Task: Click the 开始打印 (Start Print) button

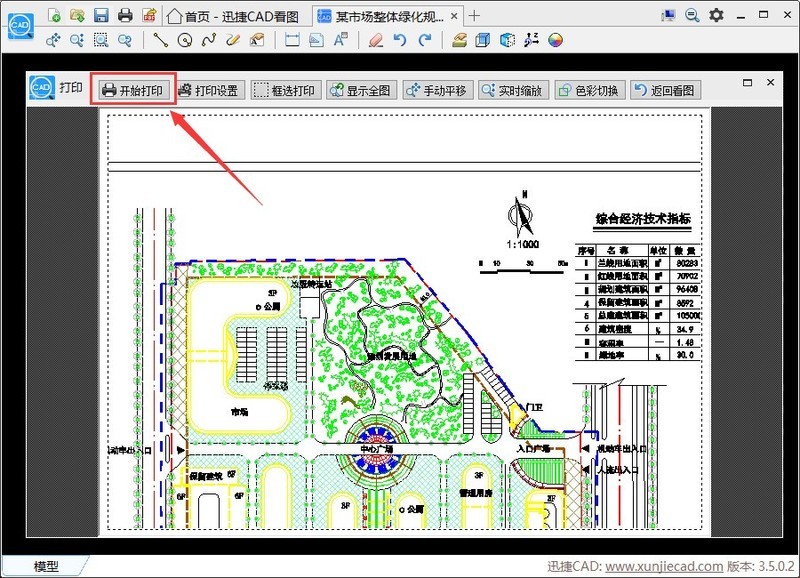Action: (x=133, y=90)
